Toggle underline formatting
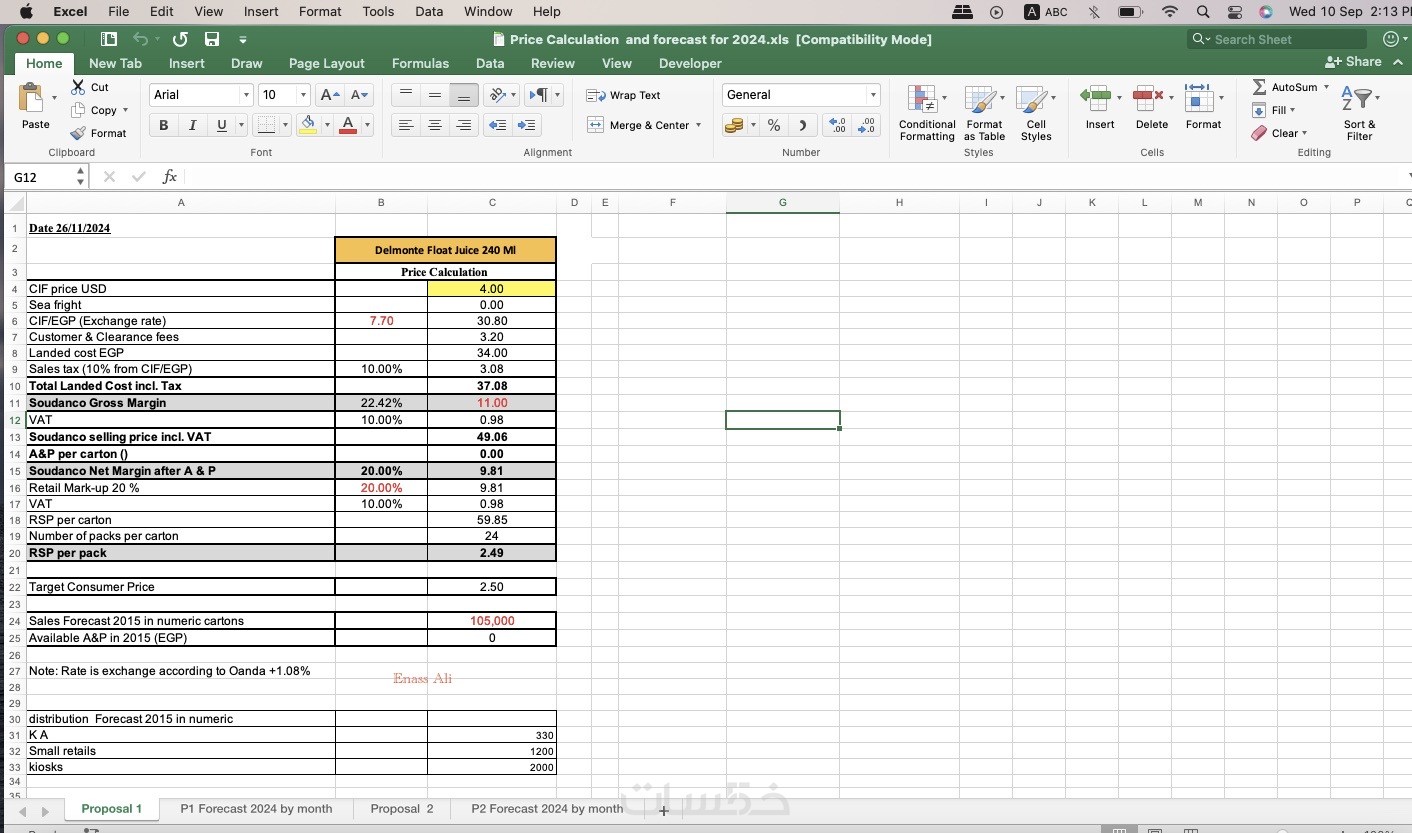 click(x=220, y=125)
